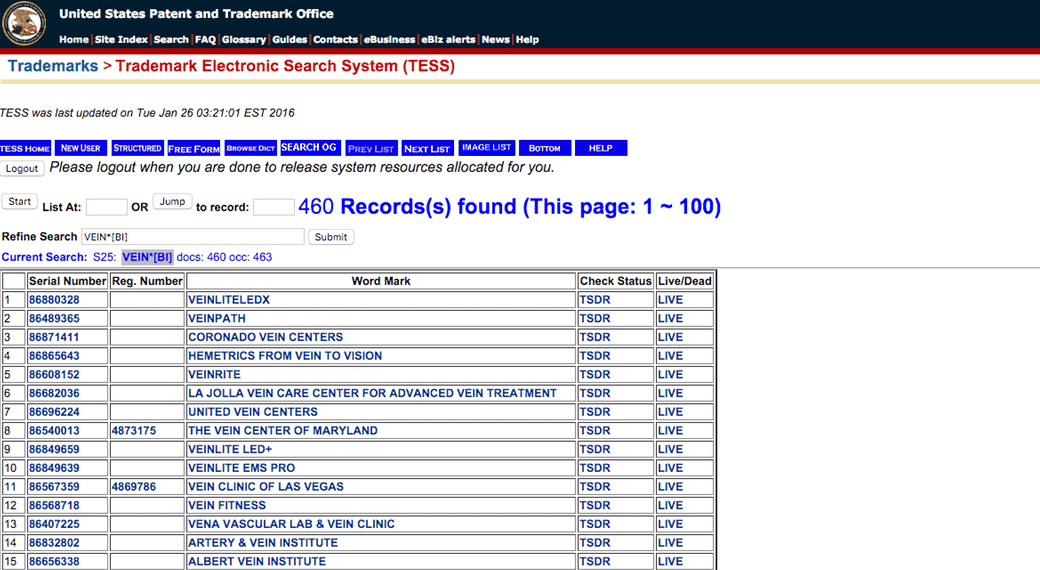Click Search OG button
Viewport: 1040px width, 570px height.
pos(310,147)
